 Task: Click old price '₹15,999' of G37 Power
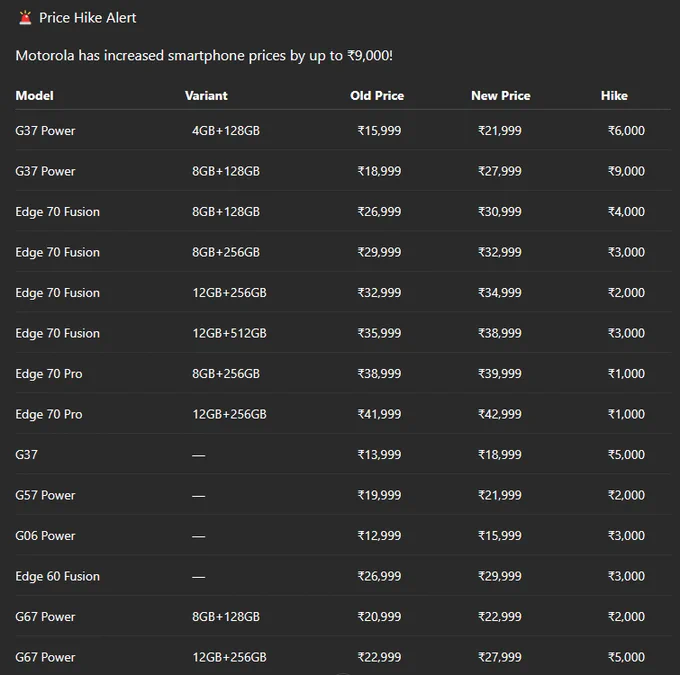(x=379, y=131)
